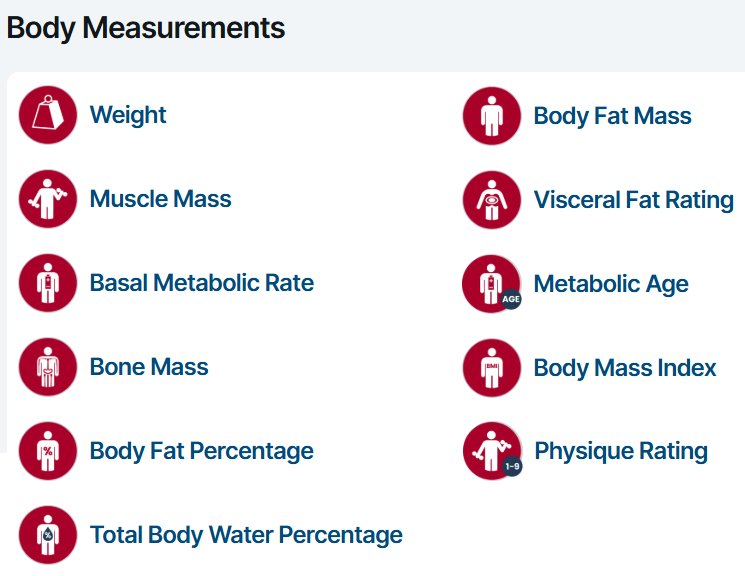Open the Visceral Fat Rating text link
This screenshot has width=745, height=576.
point(633,200)
